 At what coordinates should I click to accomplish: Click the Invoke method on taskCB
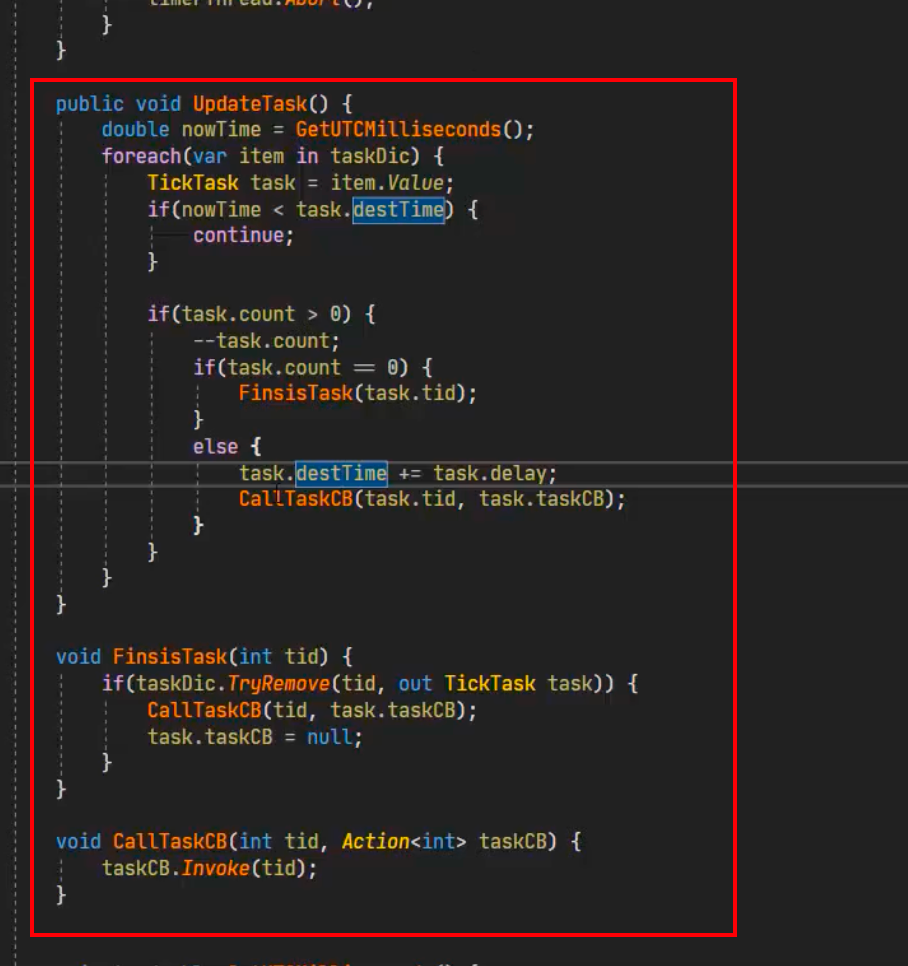coord(215,868)
